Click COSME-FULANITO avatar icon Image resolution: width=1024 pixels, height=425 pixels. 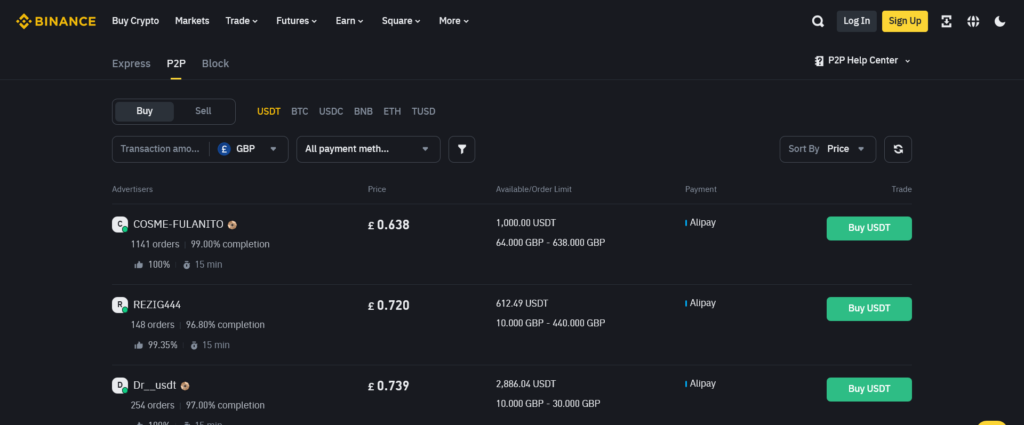pyautogui.click(x=120, y=225)
